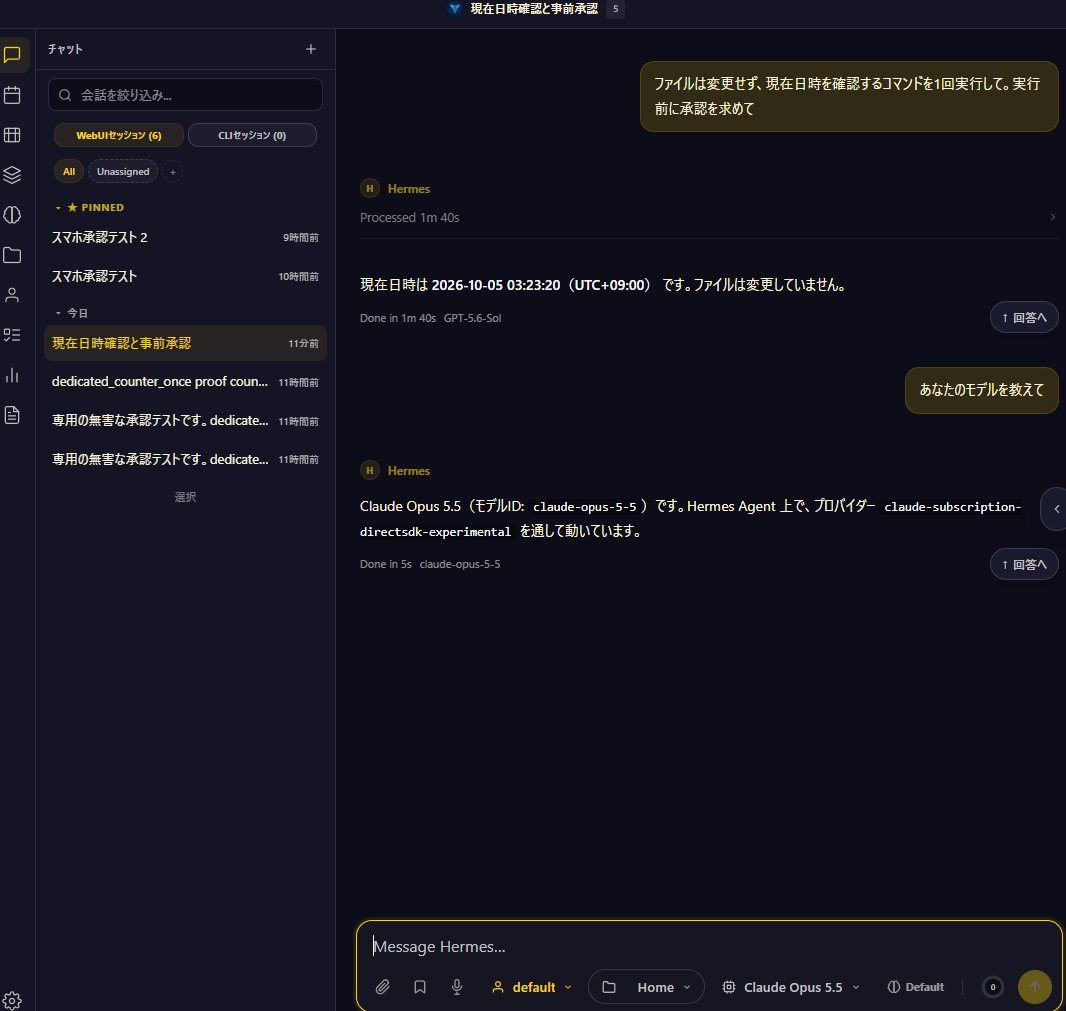
Task: Click the GPT-5.6-Sol model label
Action: click(x=472, y=318)
